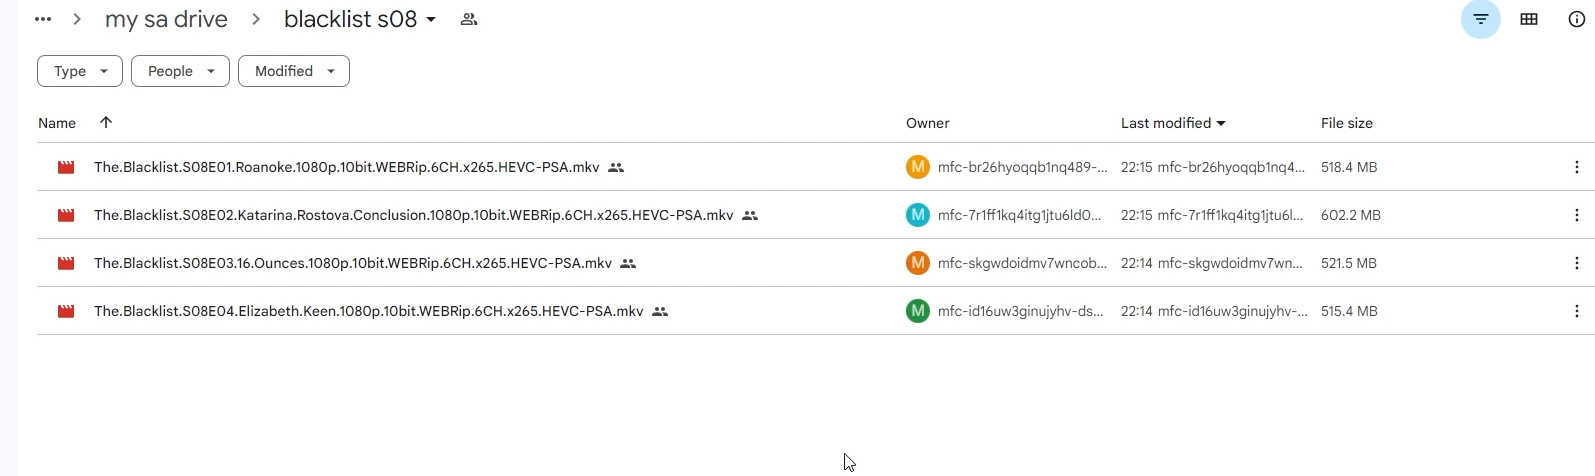Click owner name mfc-br26hyoqqb1nq489
The height and width of the screenshot is (476, 1595).
1023,167
